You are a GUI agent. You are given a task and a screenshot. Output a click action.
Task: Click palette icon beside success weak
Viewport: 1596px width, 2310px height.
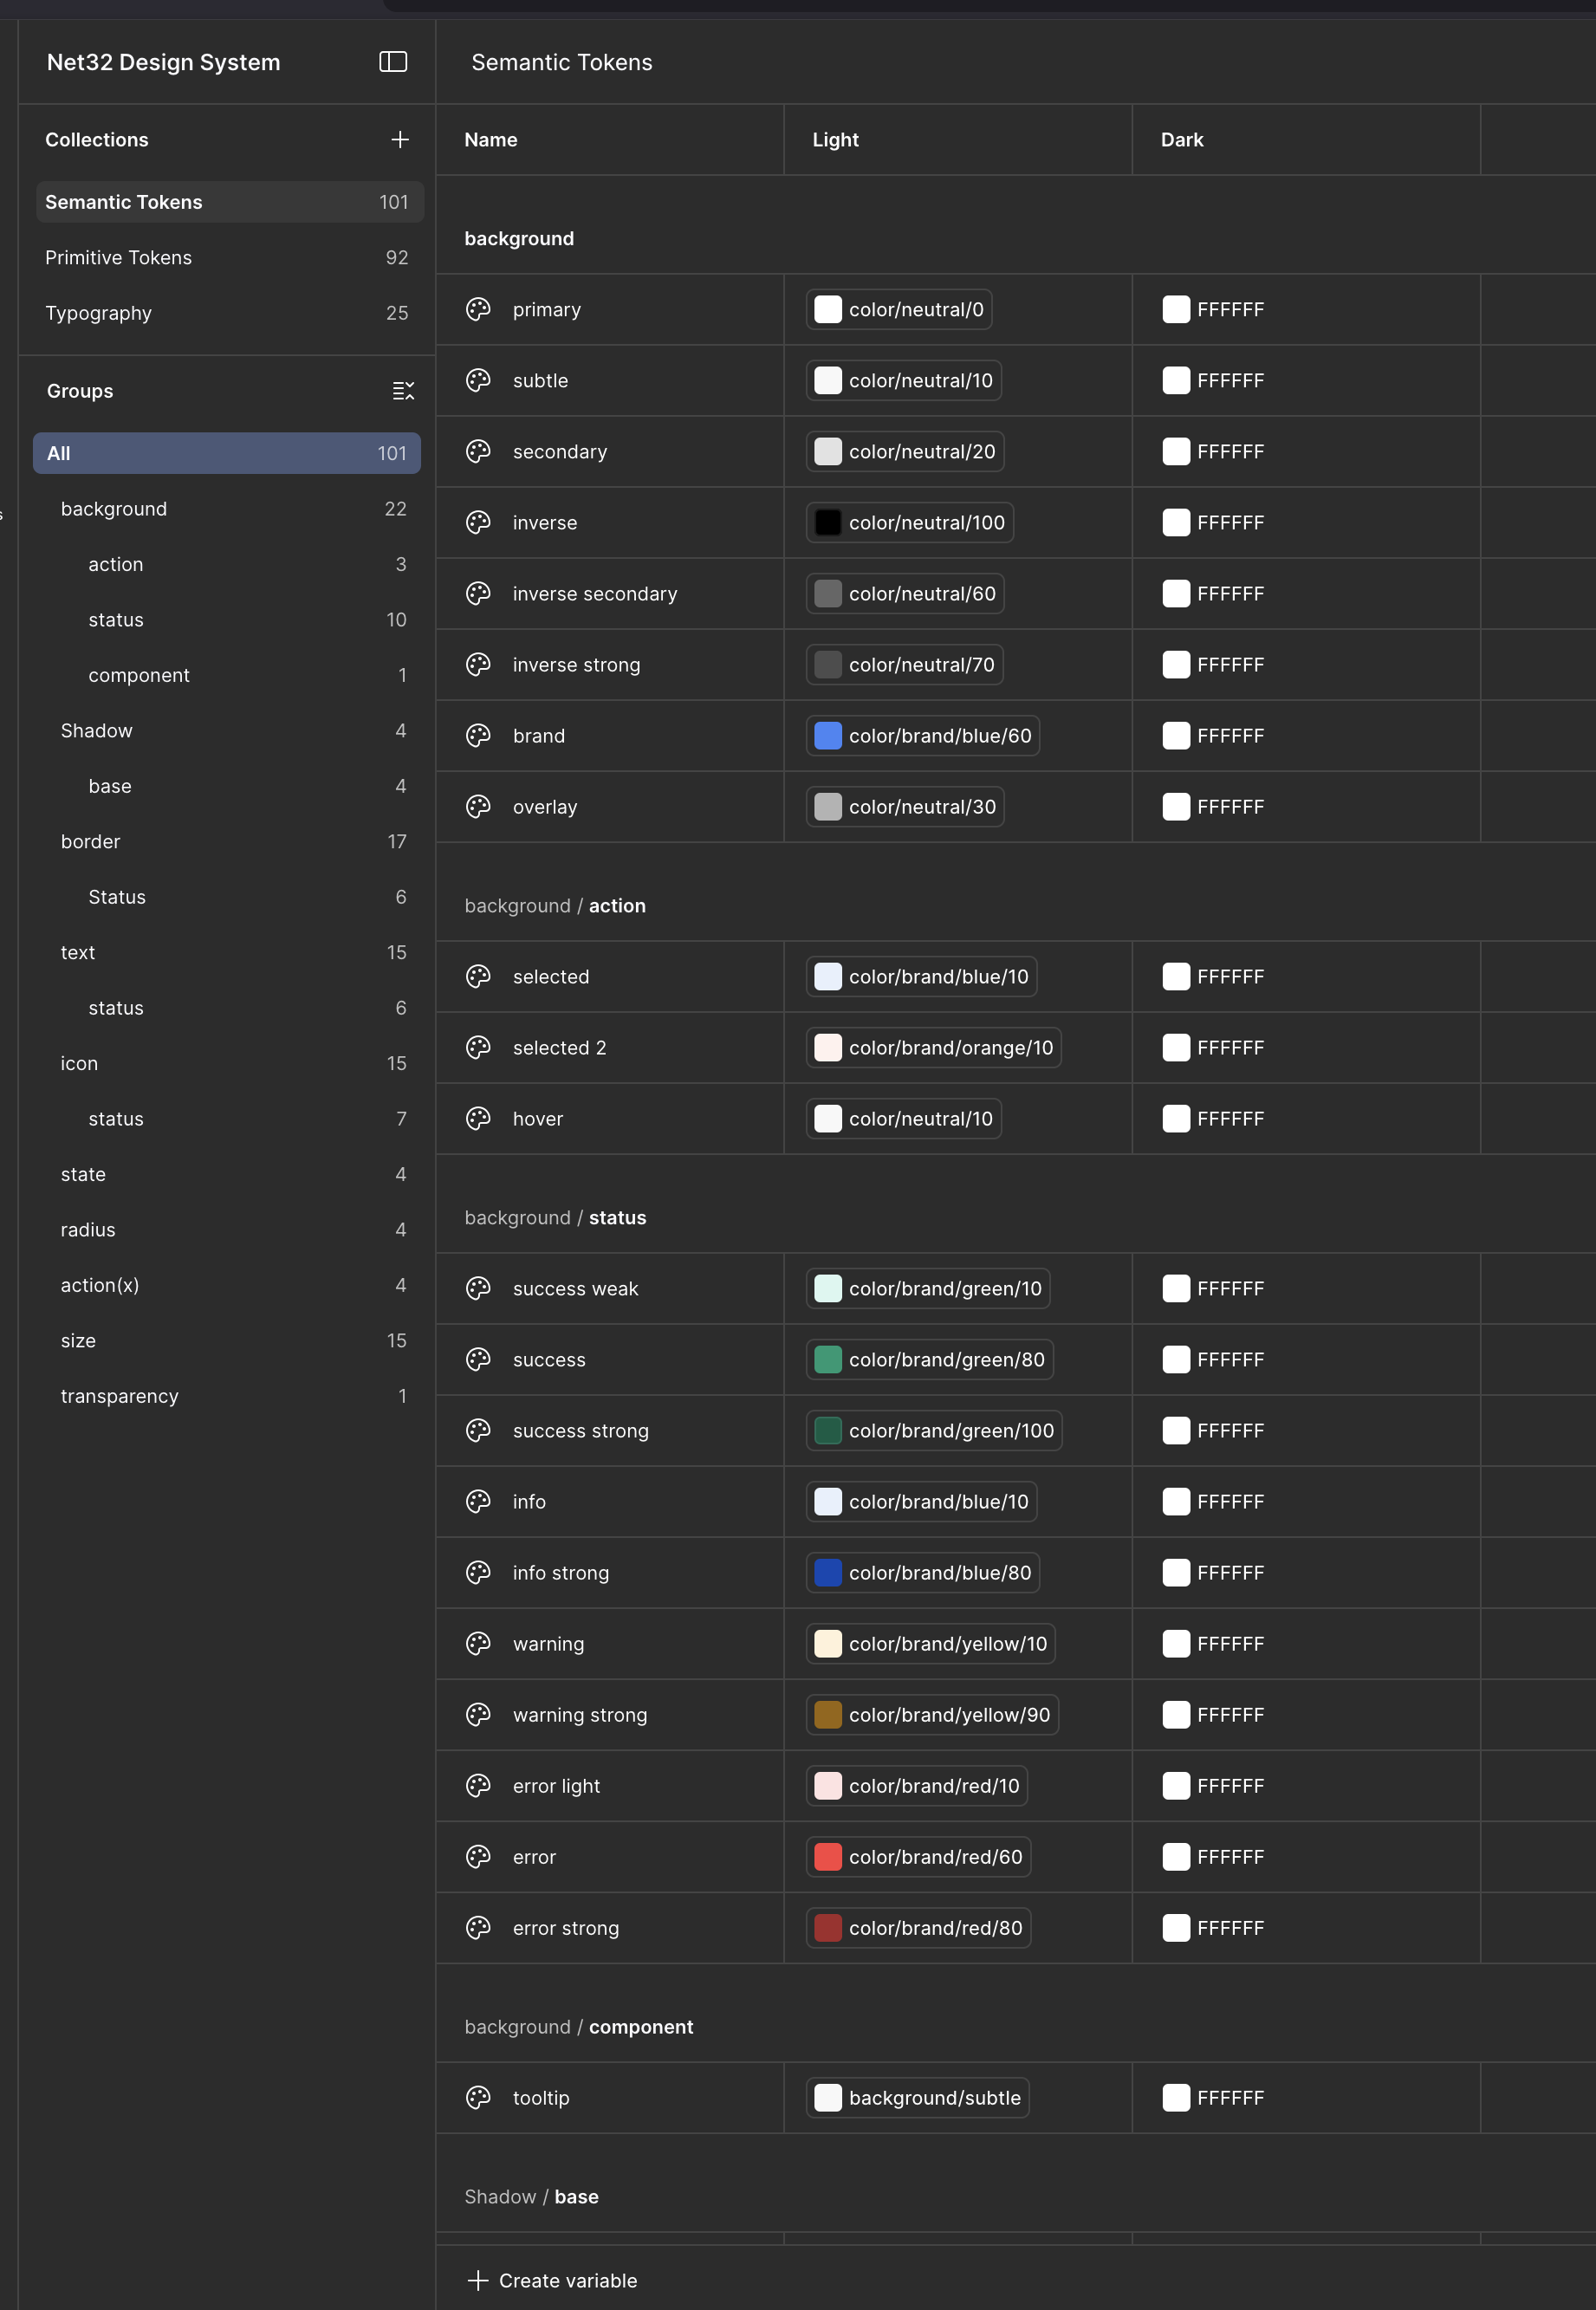478,1289
